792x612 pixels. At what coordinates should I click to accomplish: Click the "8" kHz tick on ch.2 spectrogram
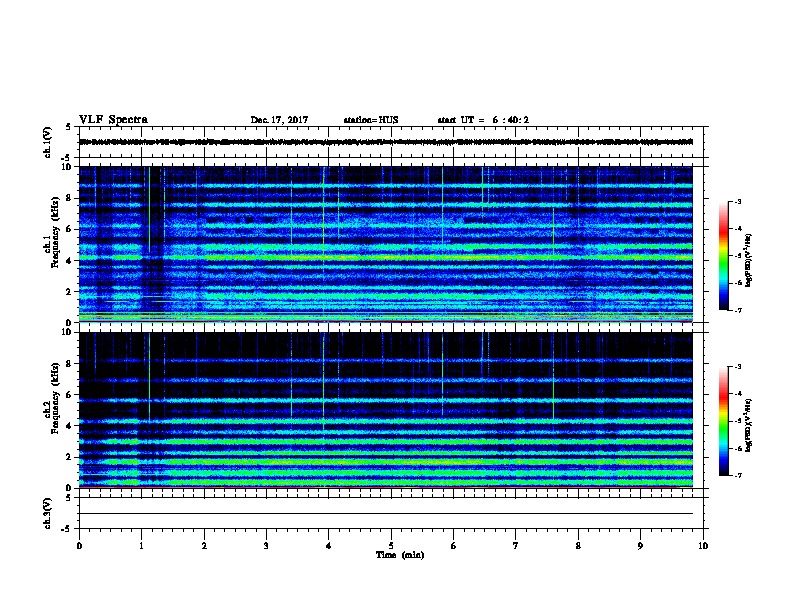(71, 364)
